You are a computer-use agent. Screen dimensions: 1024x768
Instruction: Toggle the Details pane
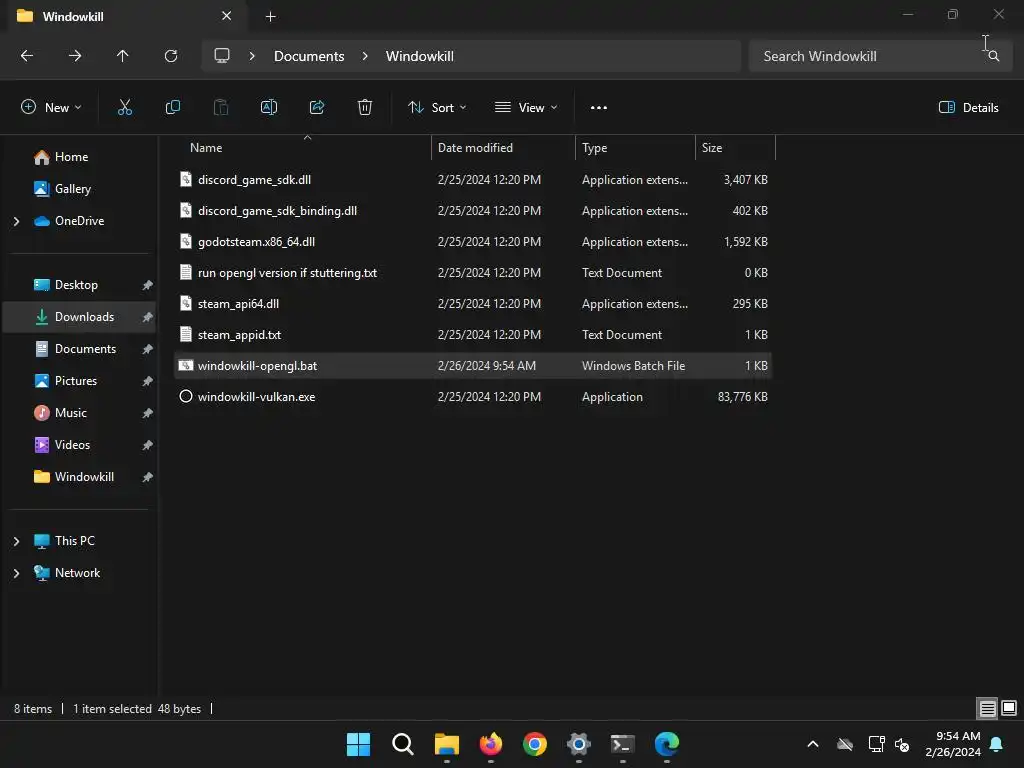click(968, 108)
